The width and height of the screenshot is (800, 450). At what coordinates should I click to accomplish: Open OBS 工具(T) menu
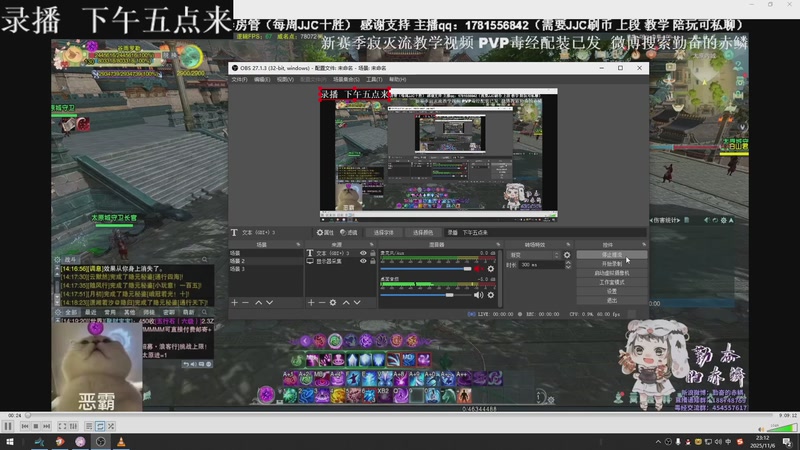[374, 80]
